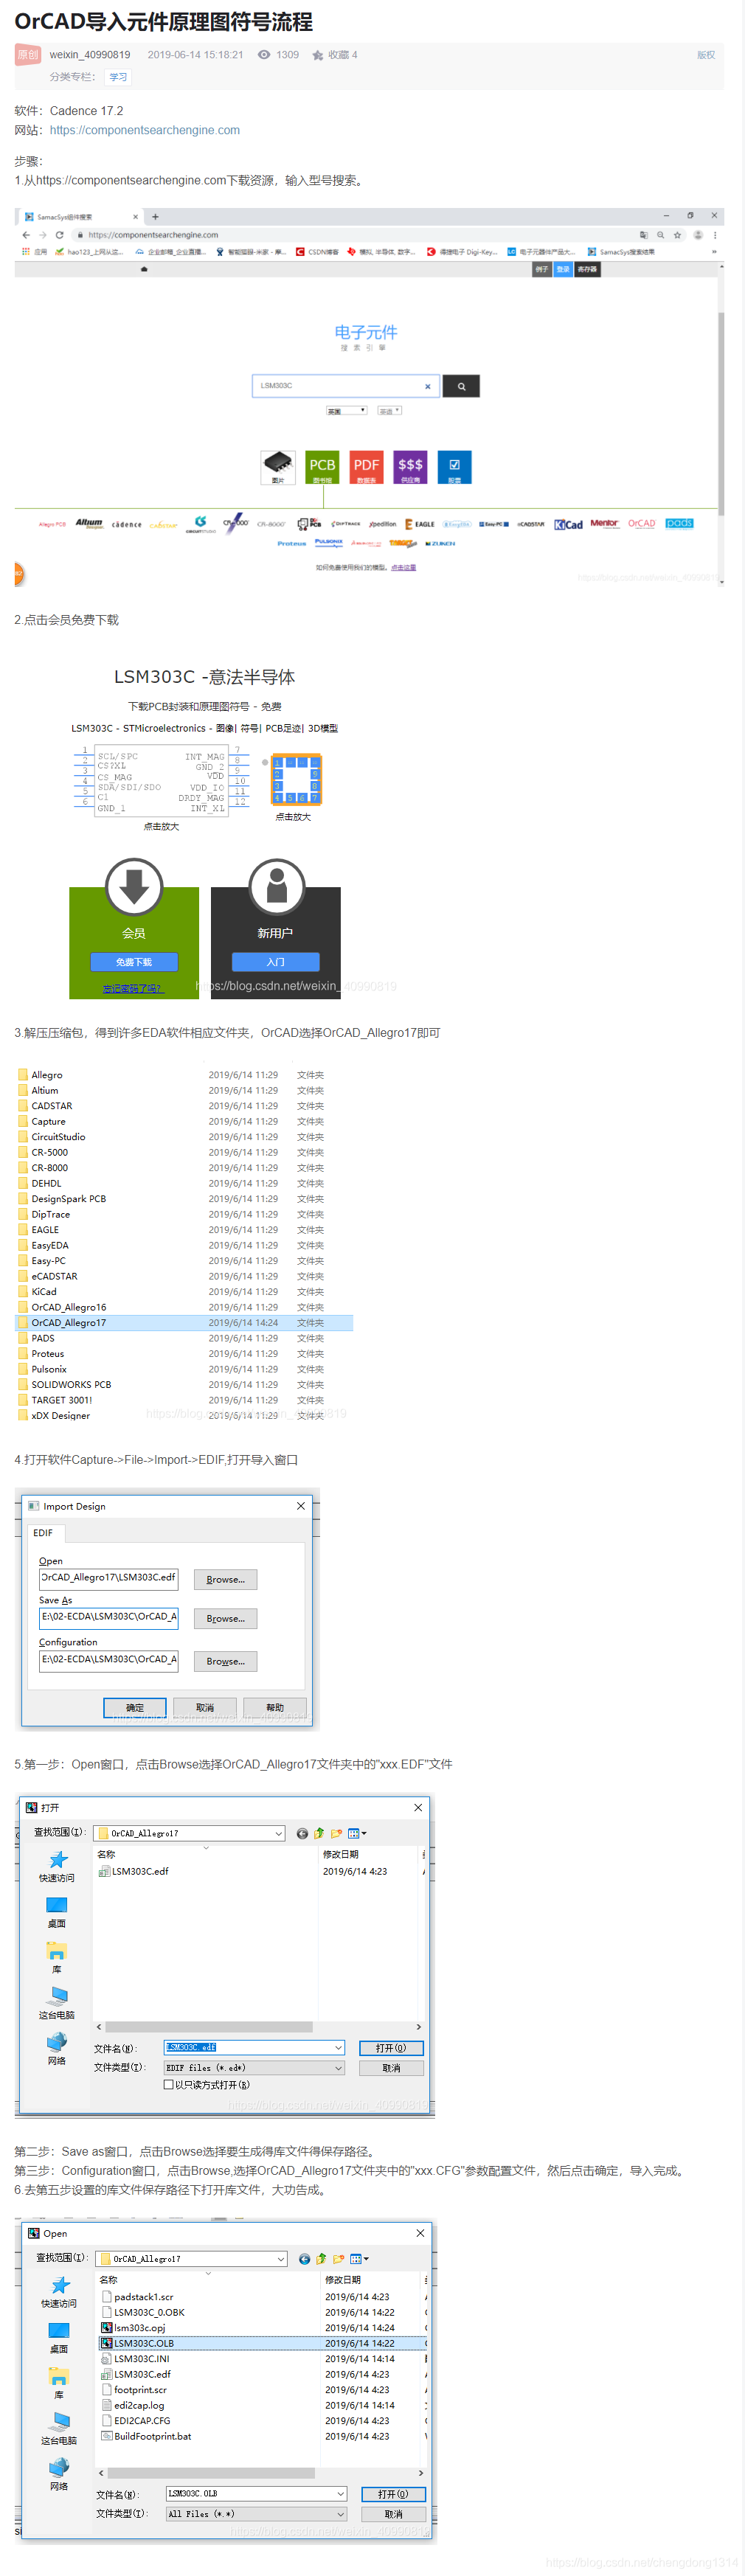Screen dimensions: 745x2576
Task: Select LSM303C.edf in the 打开 dialog
Action: 134,1871
